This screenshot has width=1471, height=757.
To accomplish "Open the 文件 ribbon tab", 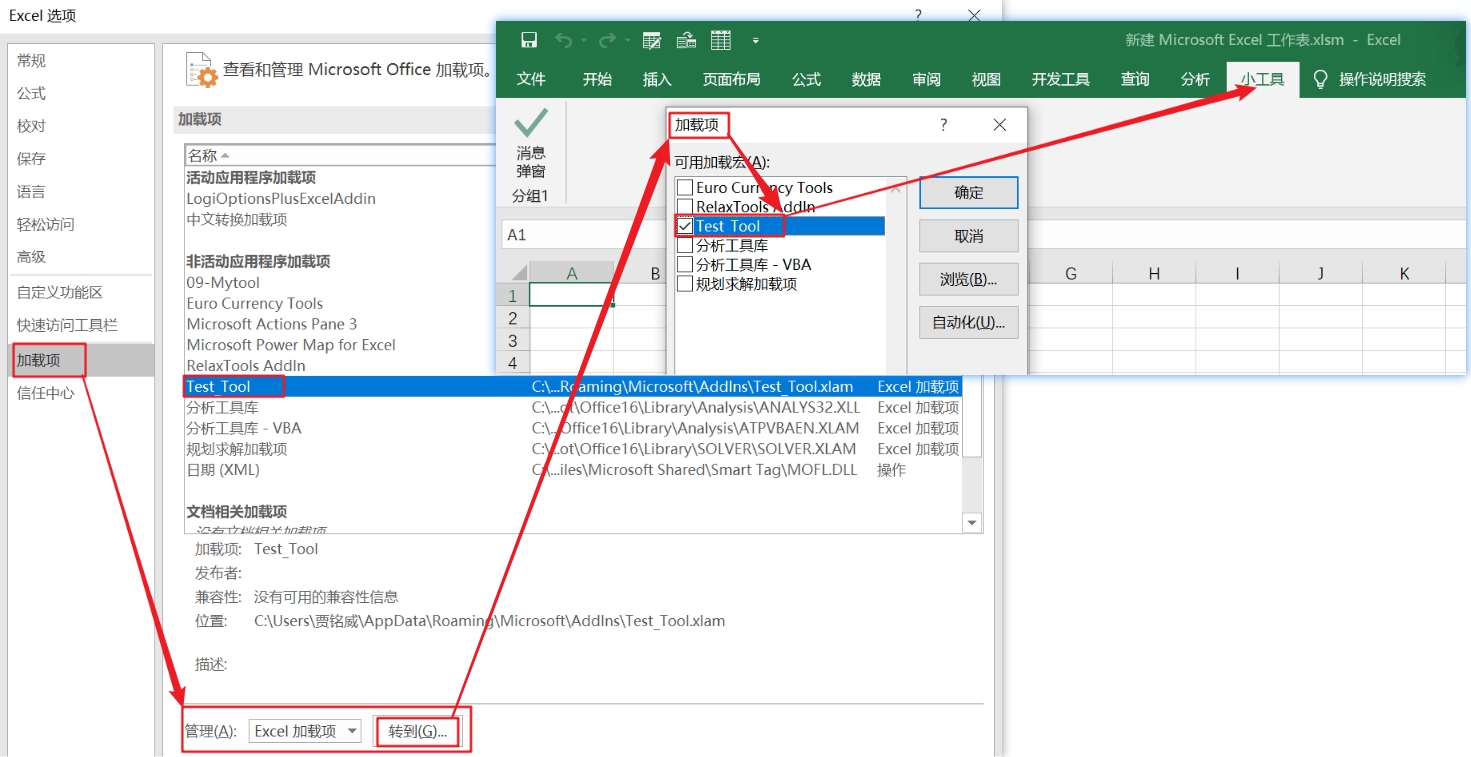I will point(531,80).
